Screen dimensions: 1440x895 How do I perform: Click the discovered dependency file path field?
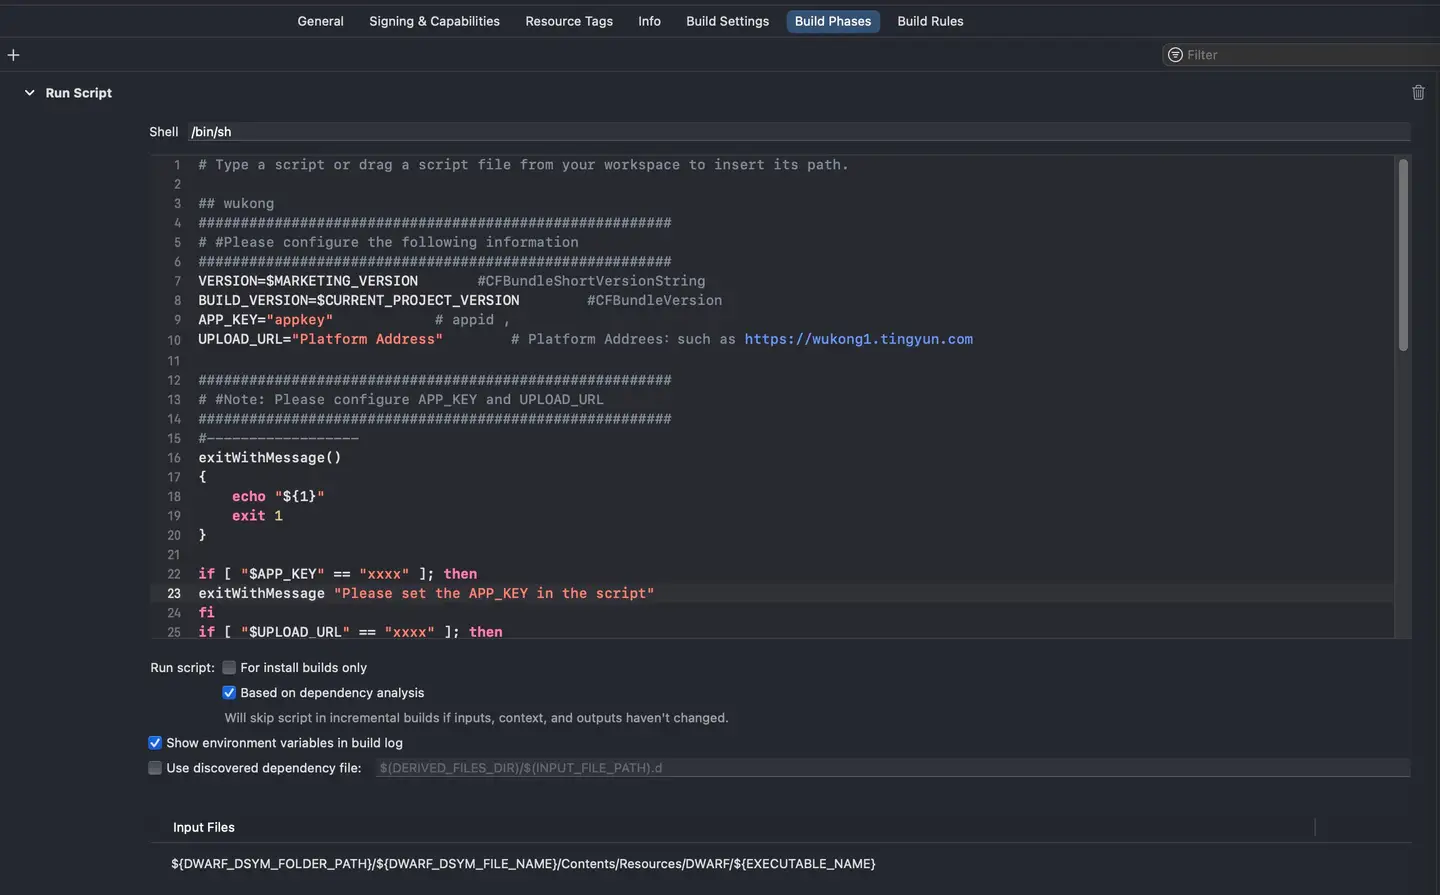(x=892, y=768)
